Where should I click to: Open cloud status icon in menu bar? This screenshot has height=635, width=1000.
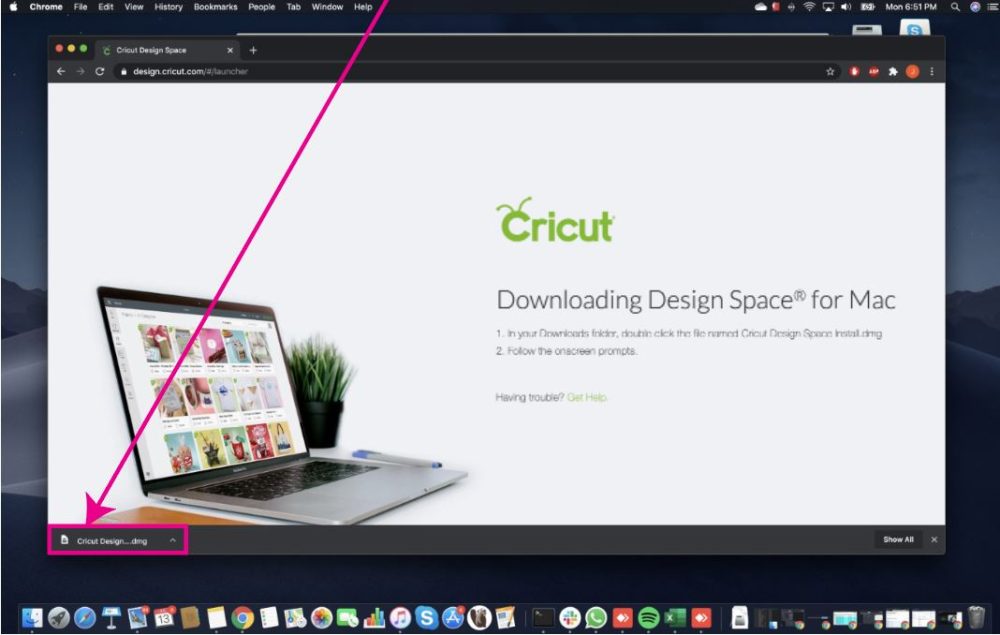pyautogui.click(x=760, y=7)
